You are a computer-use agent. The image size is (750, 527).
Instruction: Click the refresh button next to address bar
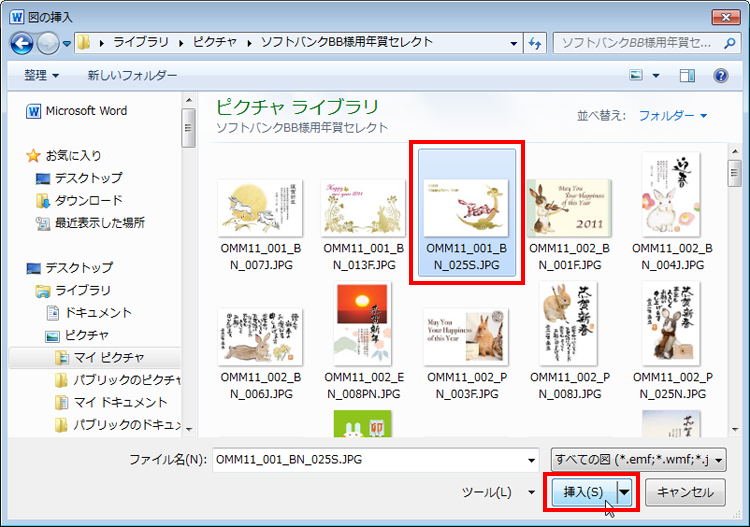pos(535,44)
